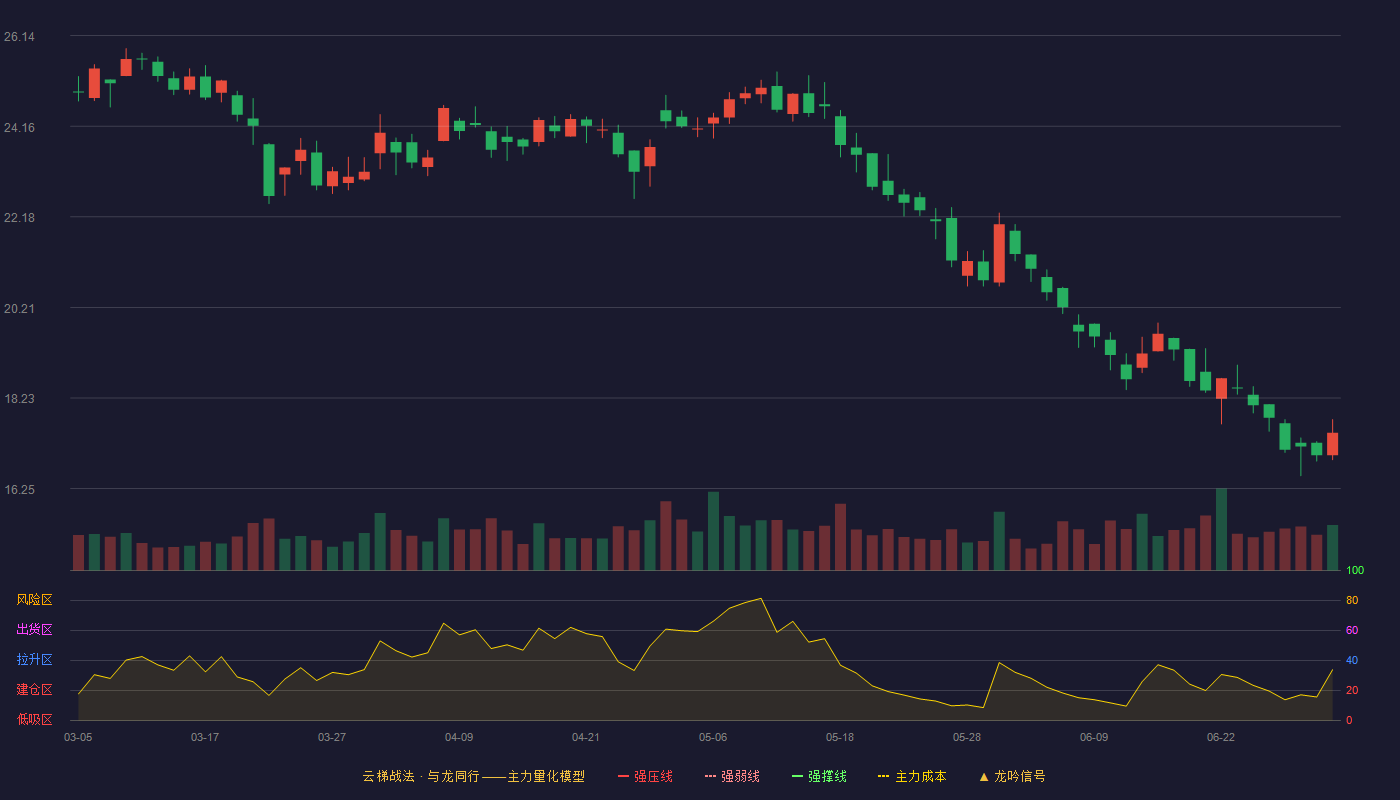The height and width of the screenshot is (800, 1400).
Task: Click the 04-21 date label
Action: click(586, 737)
